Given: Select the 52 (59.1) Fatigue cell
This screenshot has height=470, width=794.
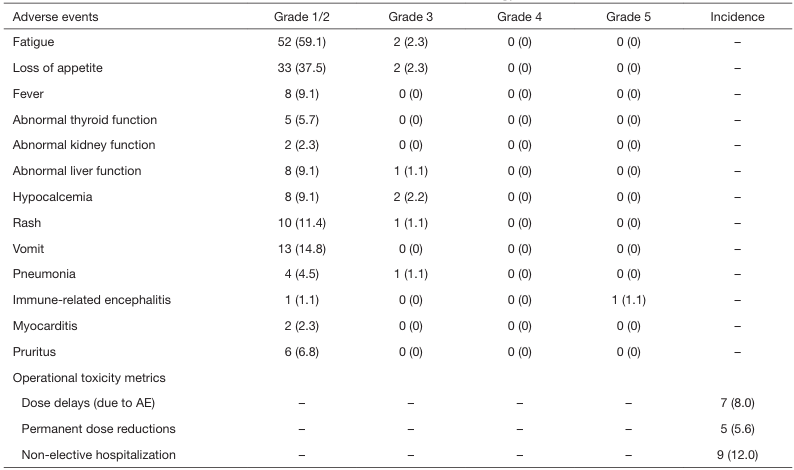Looking at the screenshot, I should coord(301,42).
